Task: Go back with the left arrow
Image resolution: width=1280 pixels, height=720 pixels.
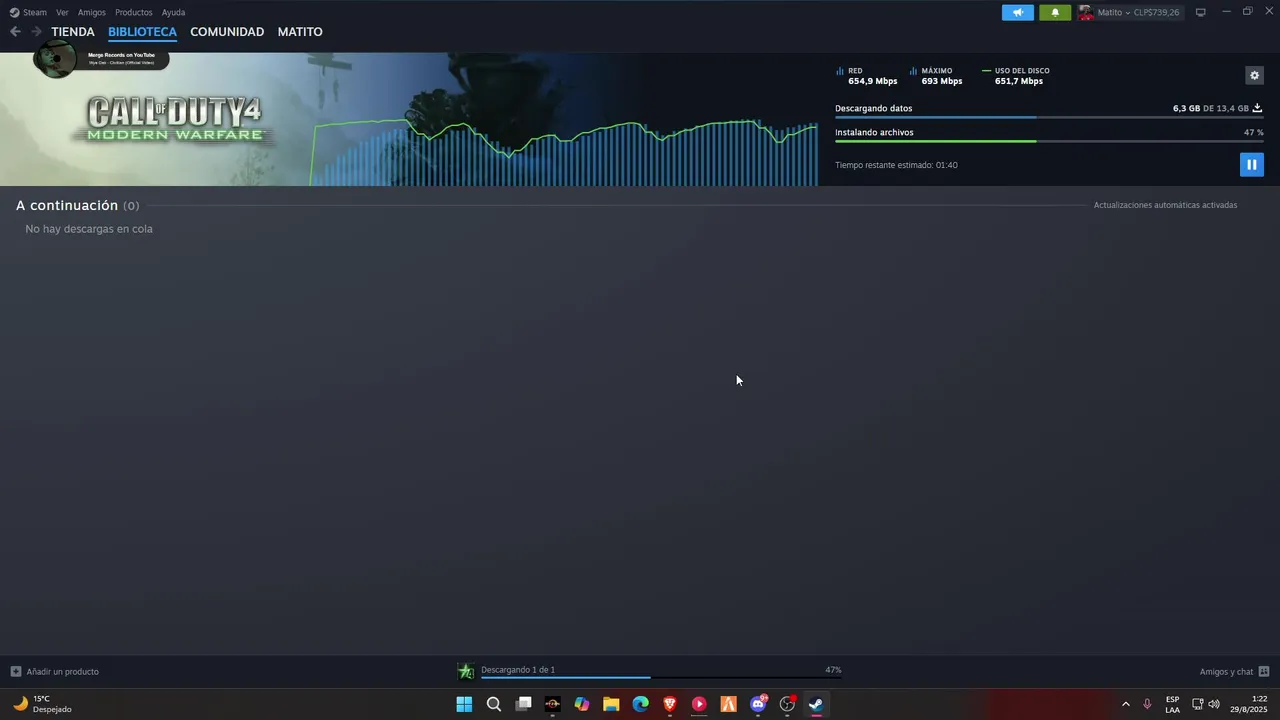Action: (x=15, y=32)
